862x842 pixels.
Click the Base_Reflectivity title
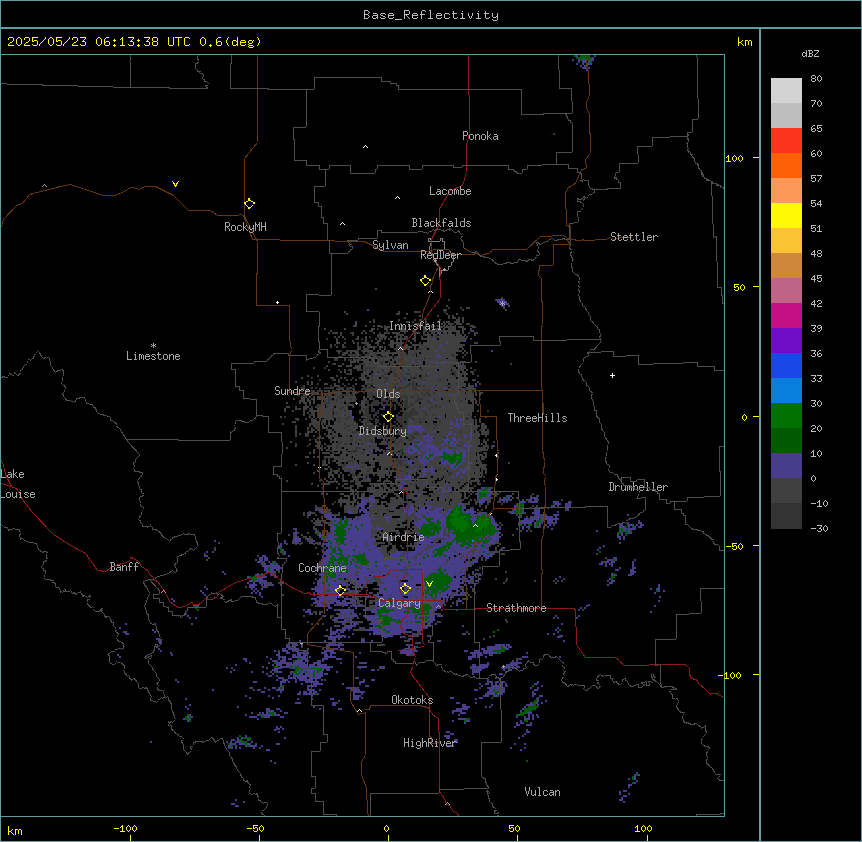431,15
